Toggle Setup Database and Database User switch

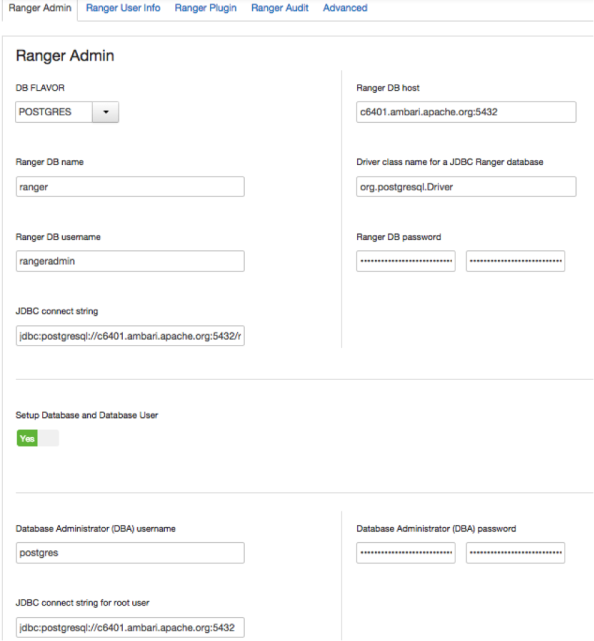(x=38, y=438)
